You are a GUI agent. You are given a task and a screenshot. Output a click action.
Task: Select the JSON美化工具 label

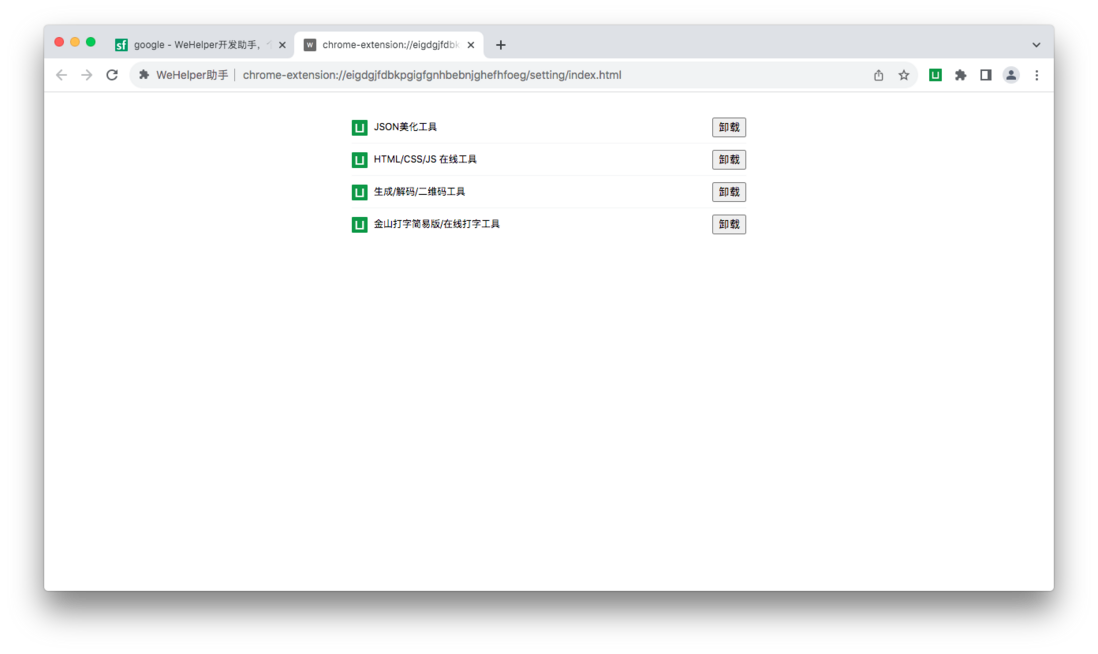(405, 127)
